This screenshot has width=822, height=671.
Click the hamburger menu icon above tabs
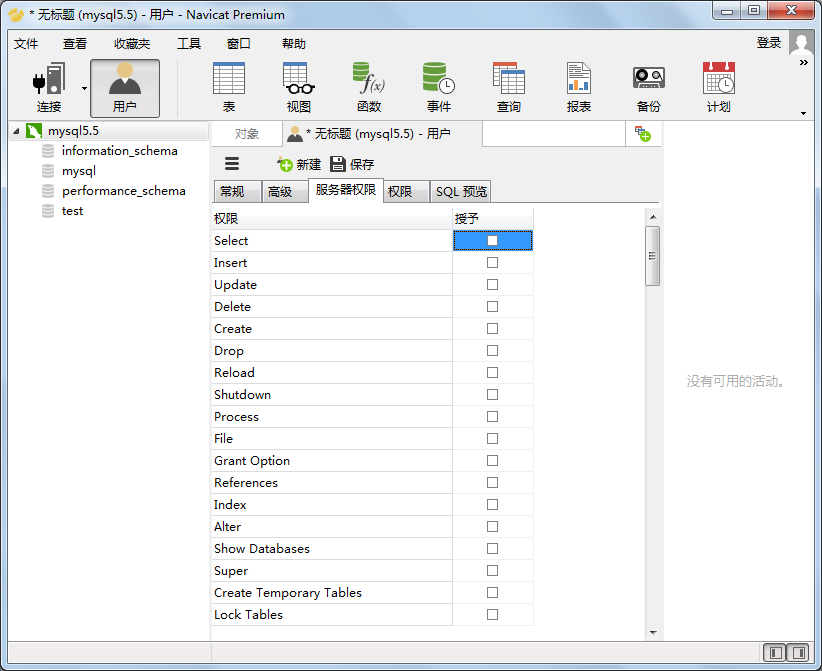(232, 164)
